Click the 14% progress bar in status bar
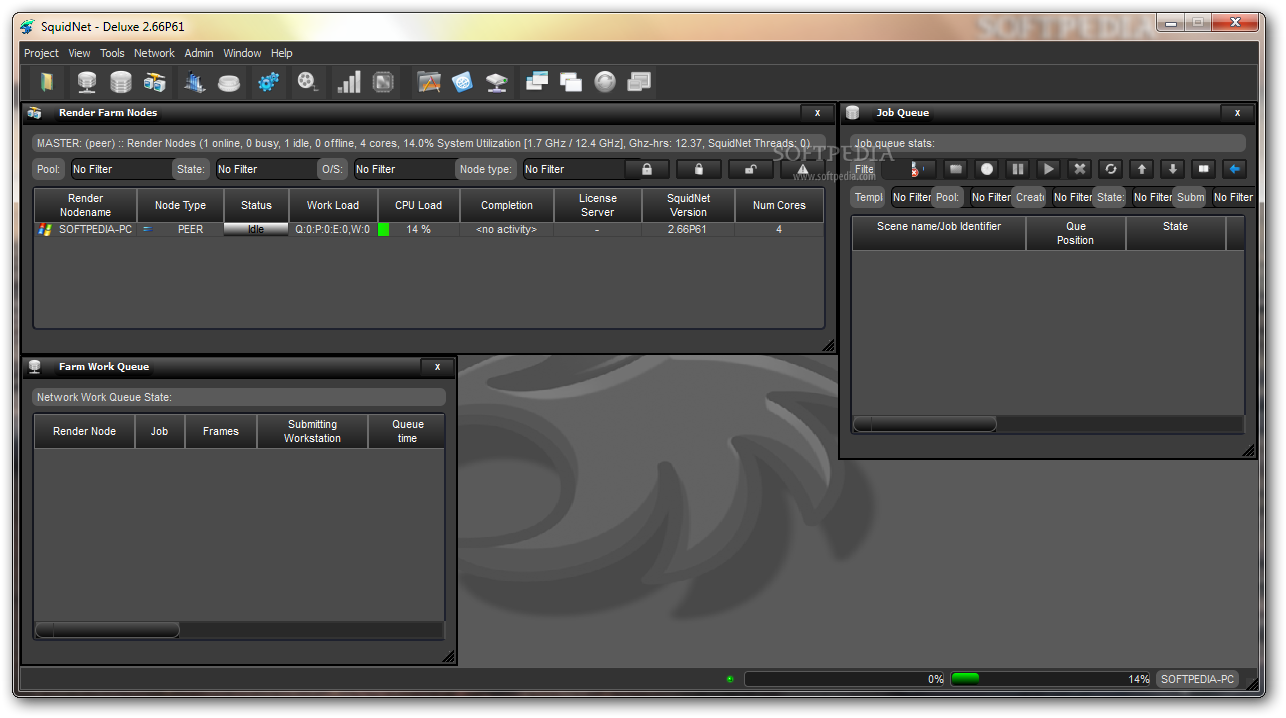The width and height of the screenshot is (1286, 718). (1051, 679)
